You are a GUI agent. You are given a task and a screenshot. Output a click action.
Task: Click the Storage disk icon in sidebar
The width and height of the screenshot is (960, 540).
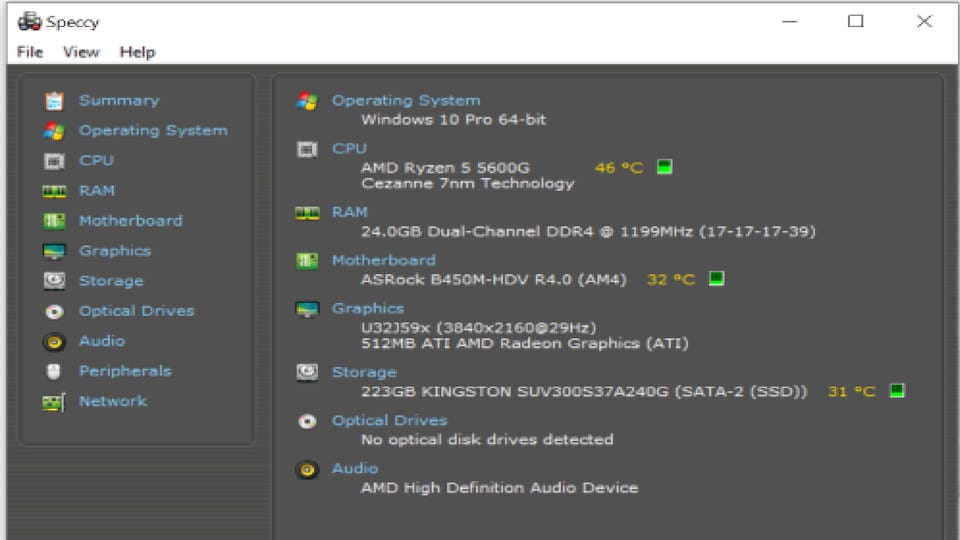54,280
